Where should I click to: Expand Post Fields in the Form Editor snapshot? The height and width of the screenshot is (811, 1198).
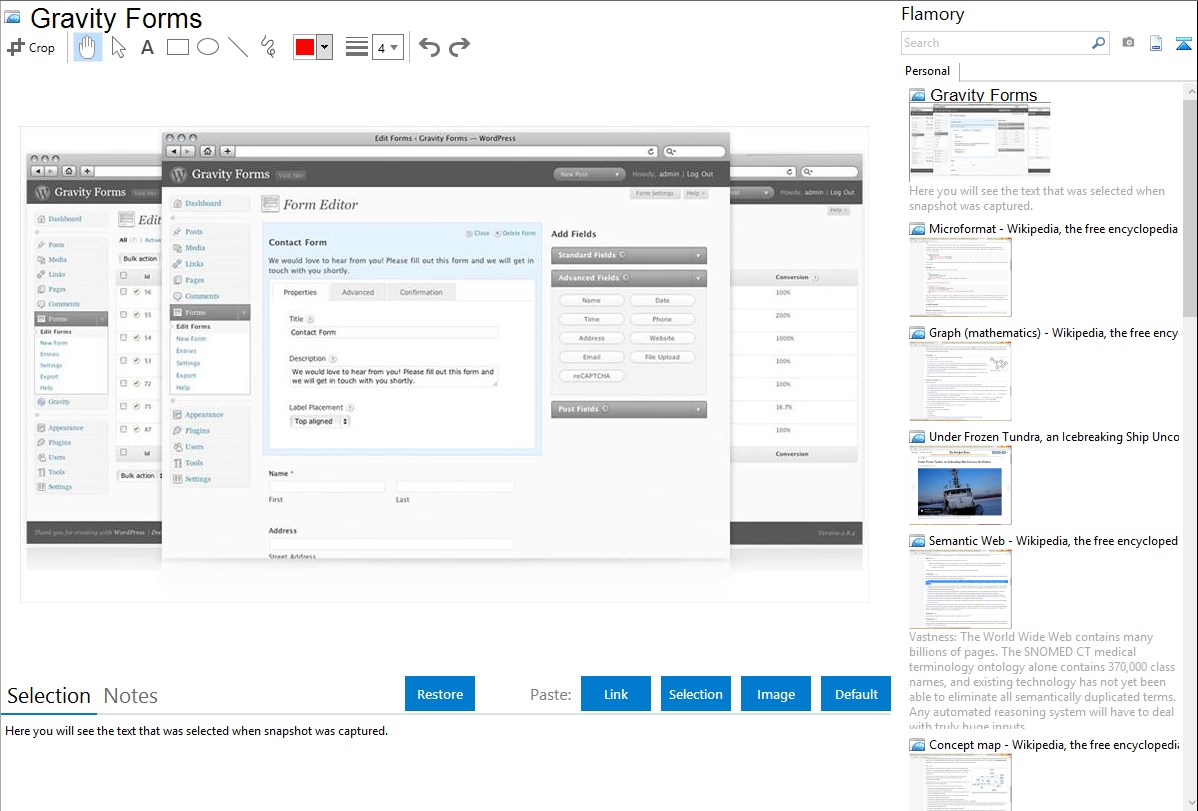pyautogui.click(x=629, y=409)
